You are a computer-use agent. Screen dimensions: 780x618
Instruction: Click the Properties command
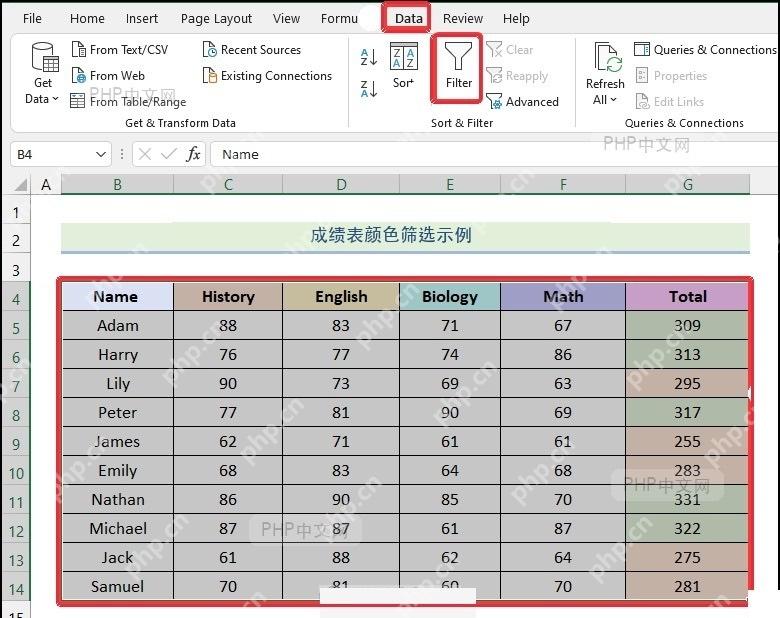[671, 76]
